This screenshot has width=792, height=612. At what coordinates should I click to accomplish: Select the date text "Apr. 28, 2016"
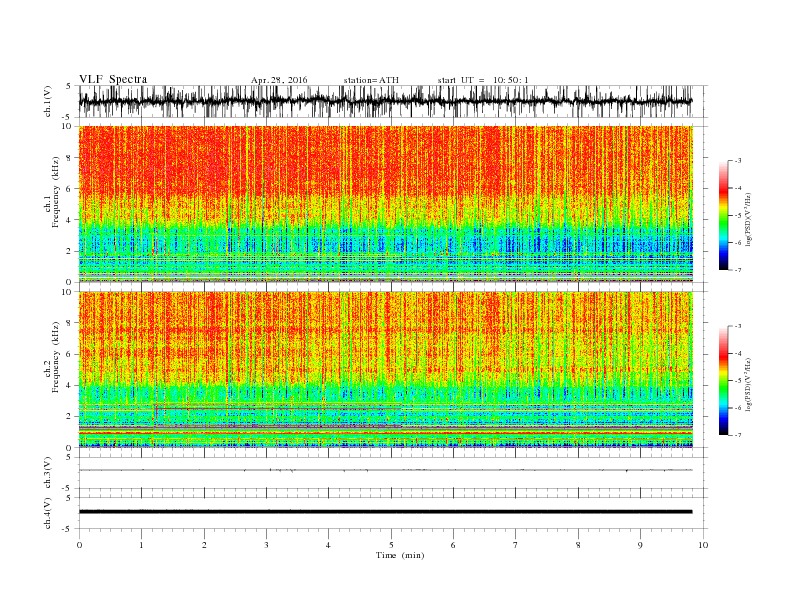click(279, 80)
